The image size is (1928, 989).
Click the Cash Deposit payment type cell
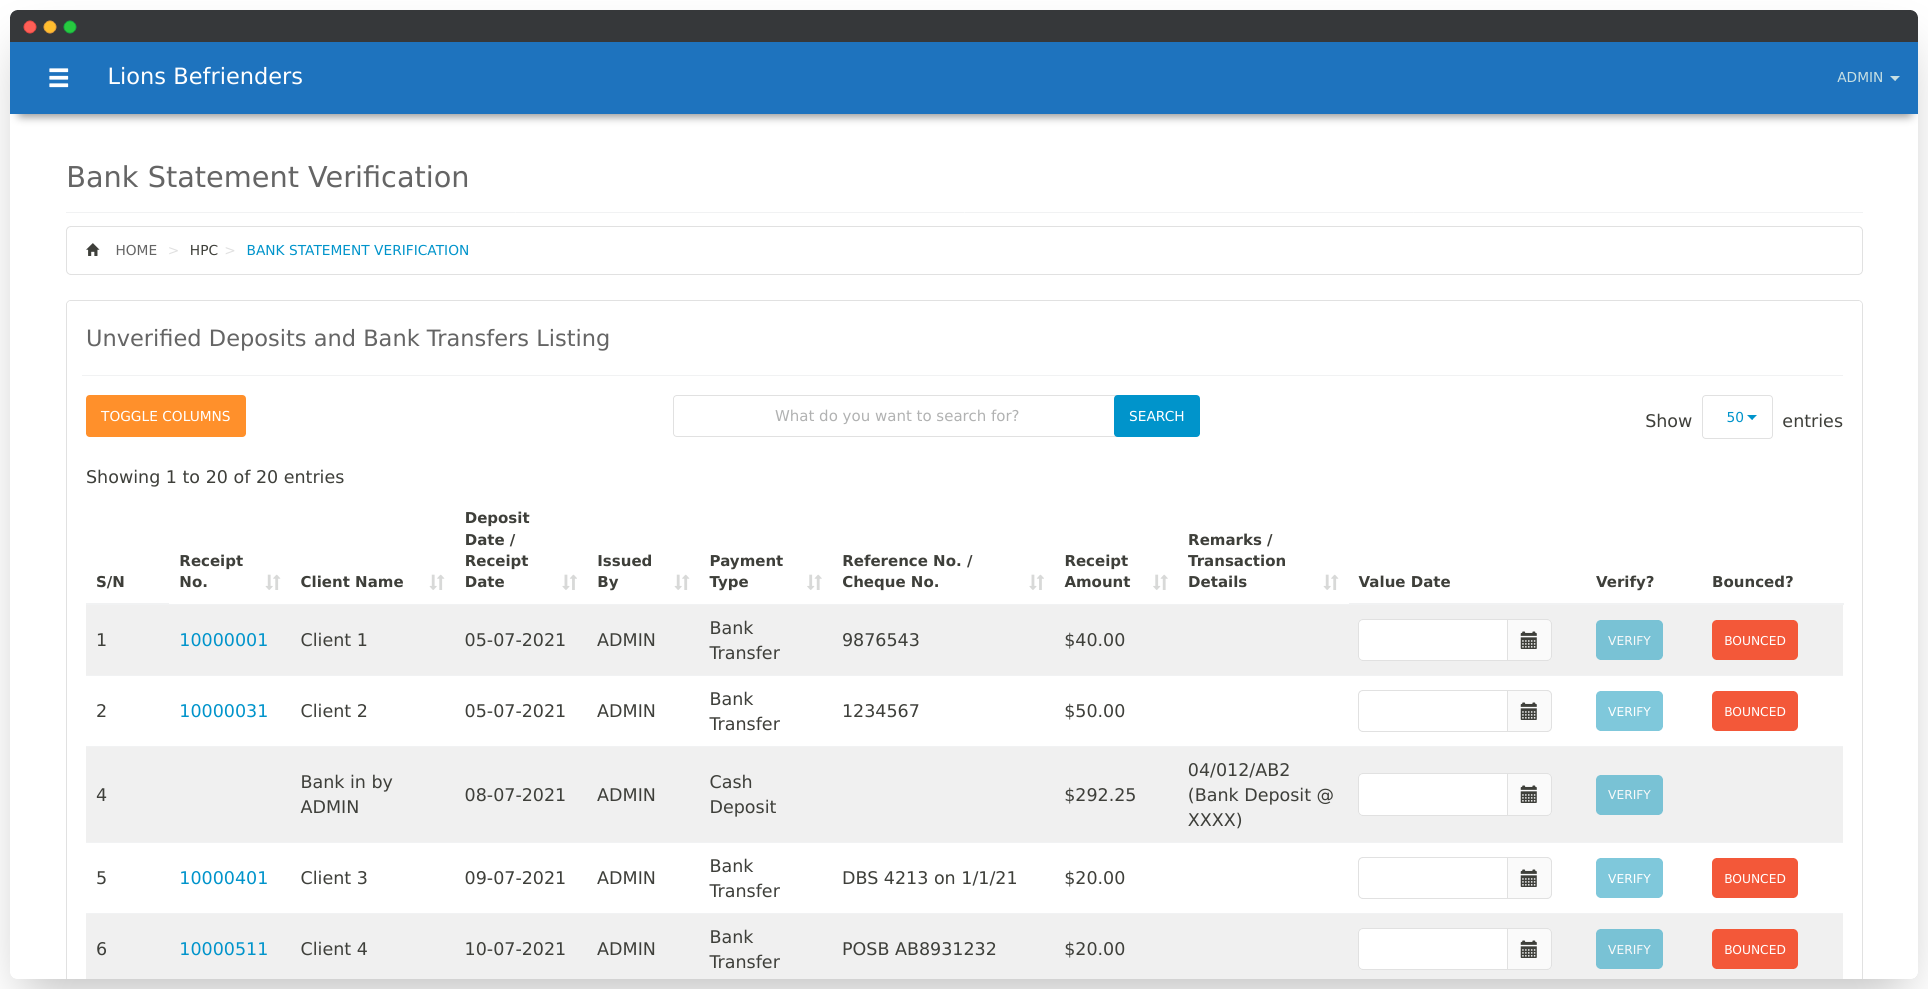pos(742,795)
